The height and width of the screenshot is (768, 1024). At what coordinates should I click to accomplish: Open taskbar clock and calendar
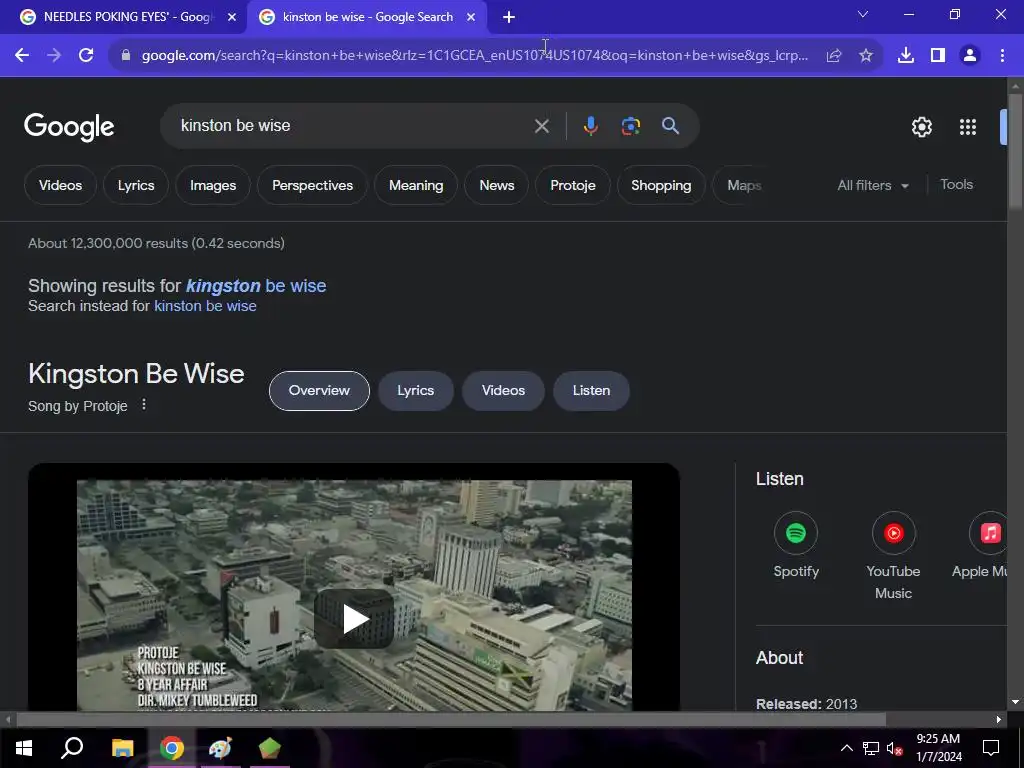tap(939, 748)
